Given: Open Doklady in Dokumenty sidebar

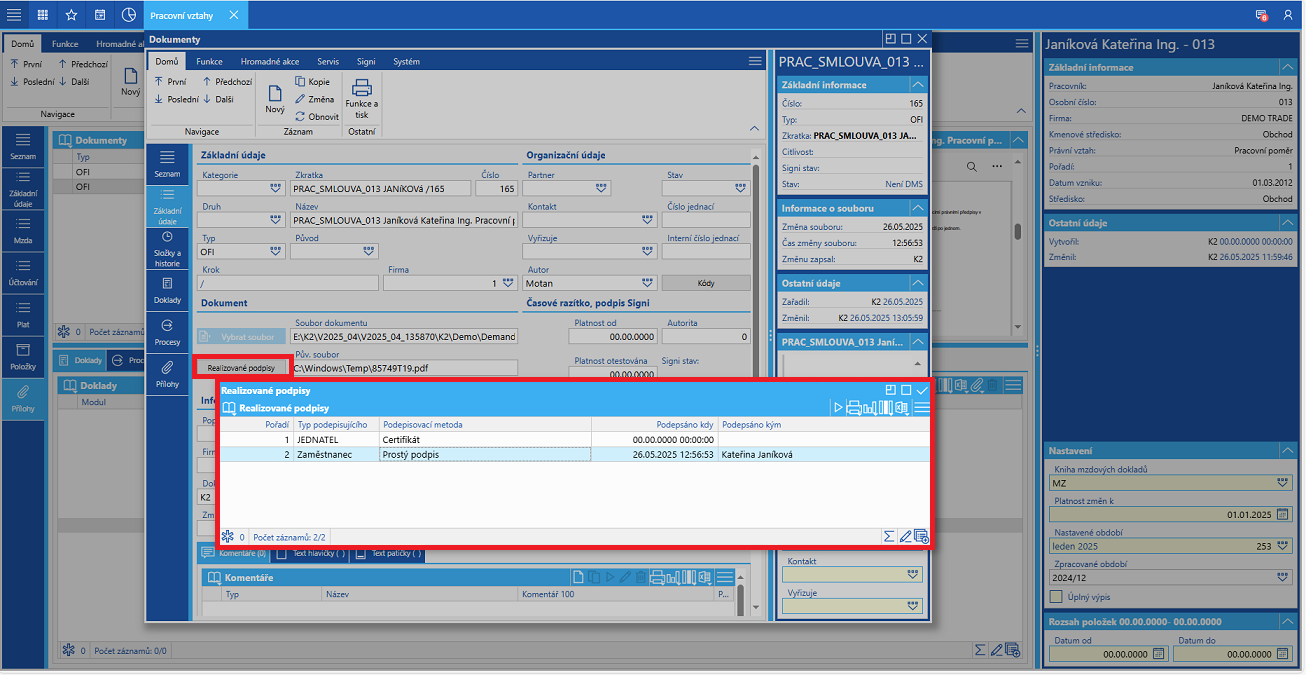Looking at the screenshot, I should pos(167,290).
